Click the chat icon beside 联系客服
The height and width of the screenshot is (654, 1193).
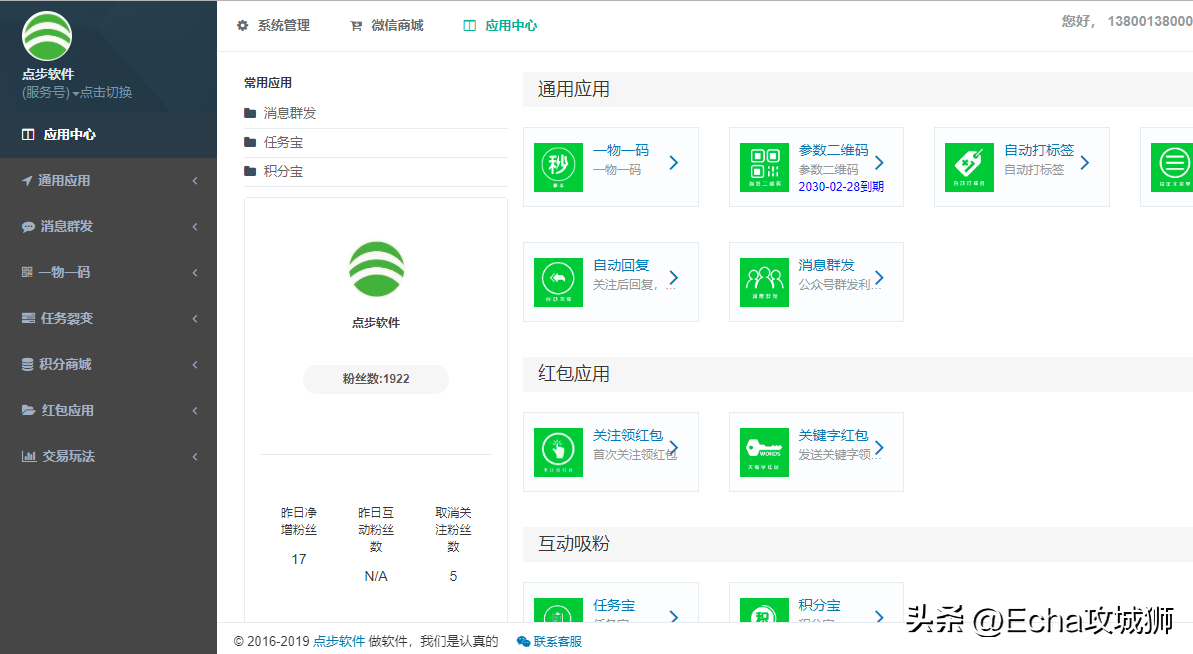point(523,642)
